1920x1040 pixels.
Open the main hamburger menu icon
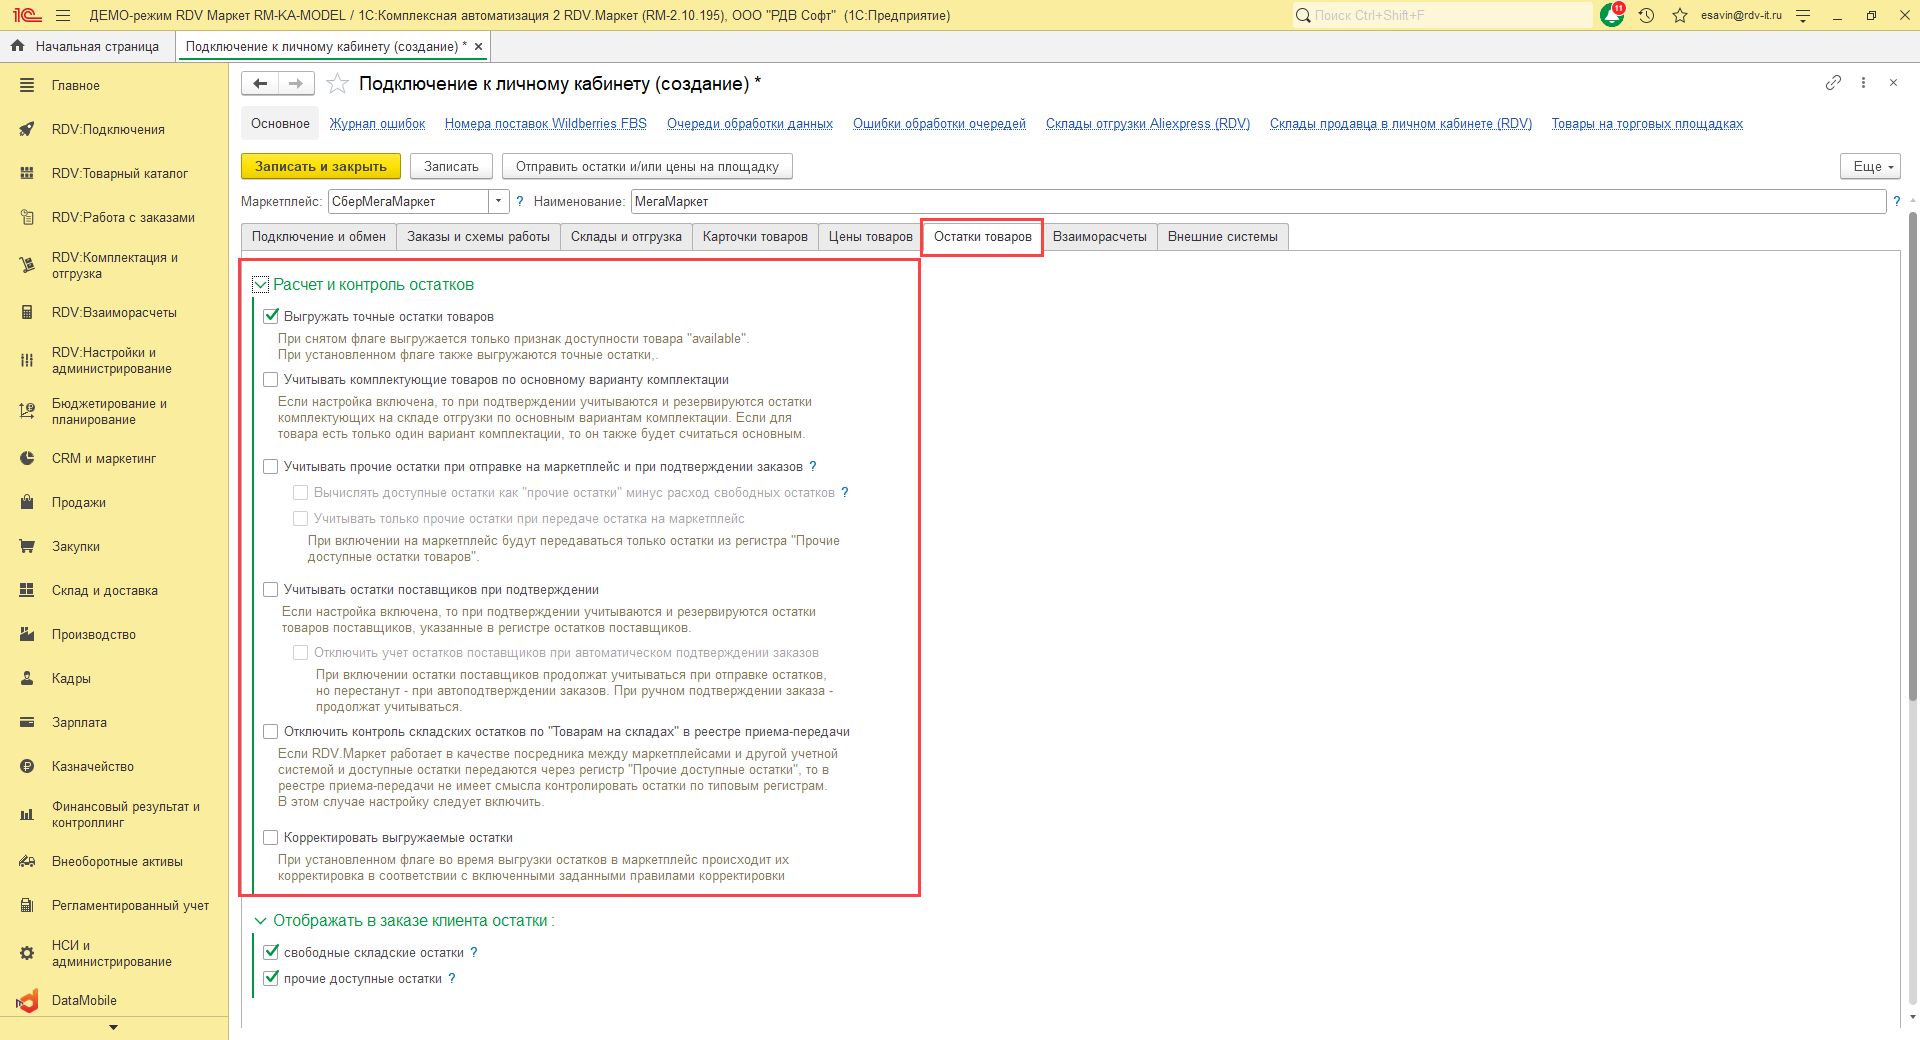point(63,15)
